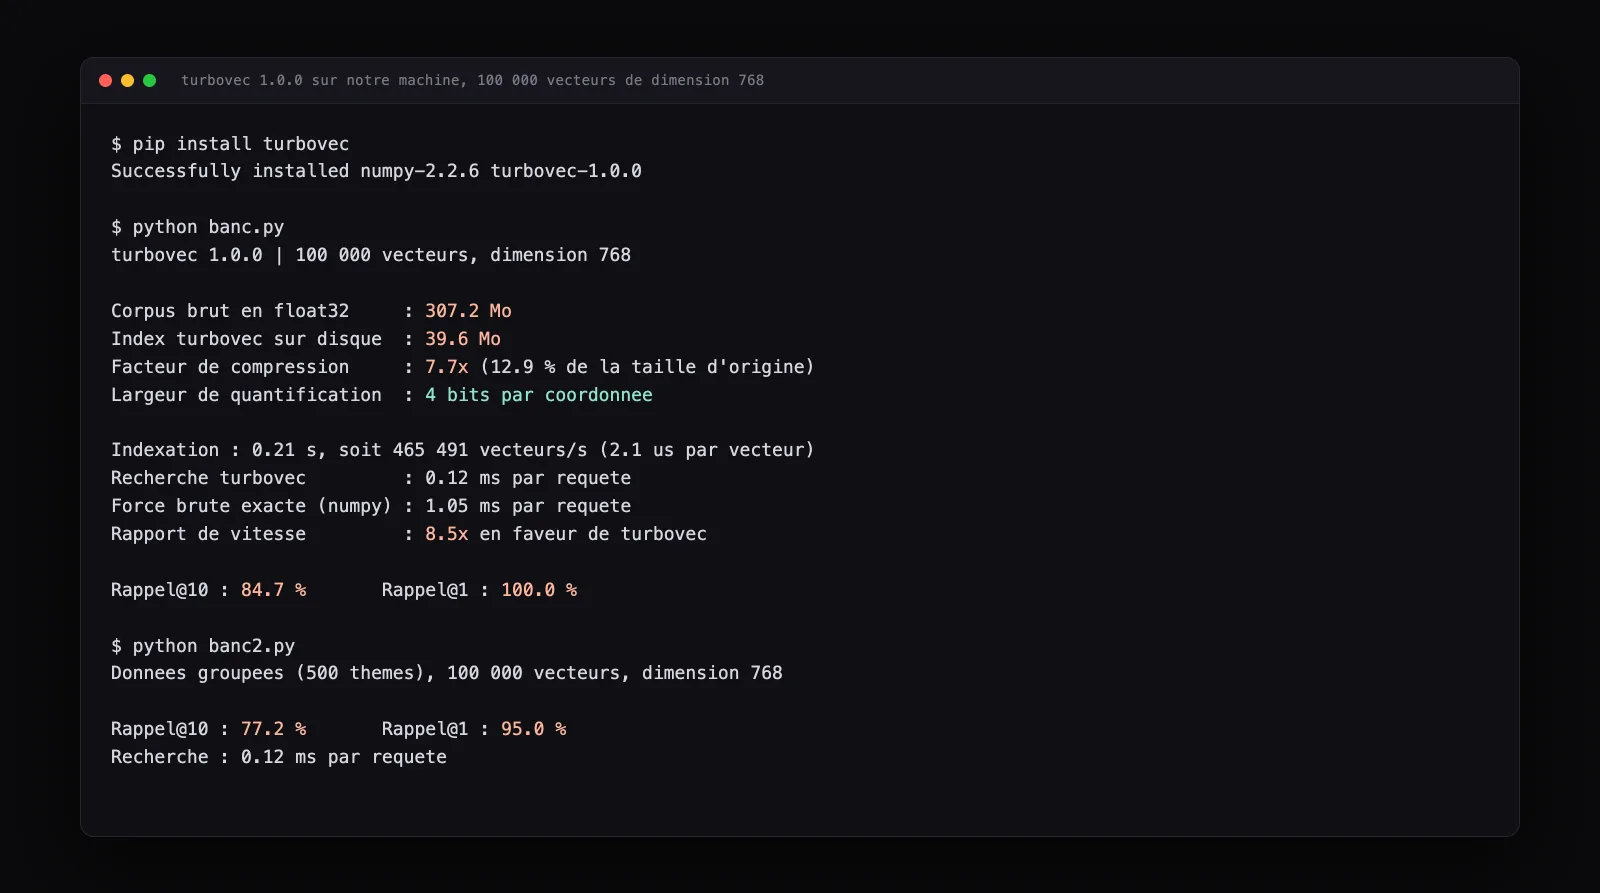Click the '$ python banc.py' command line
Image resolution: width=1600 pixels, height=893 pixels.
(198, 227)
